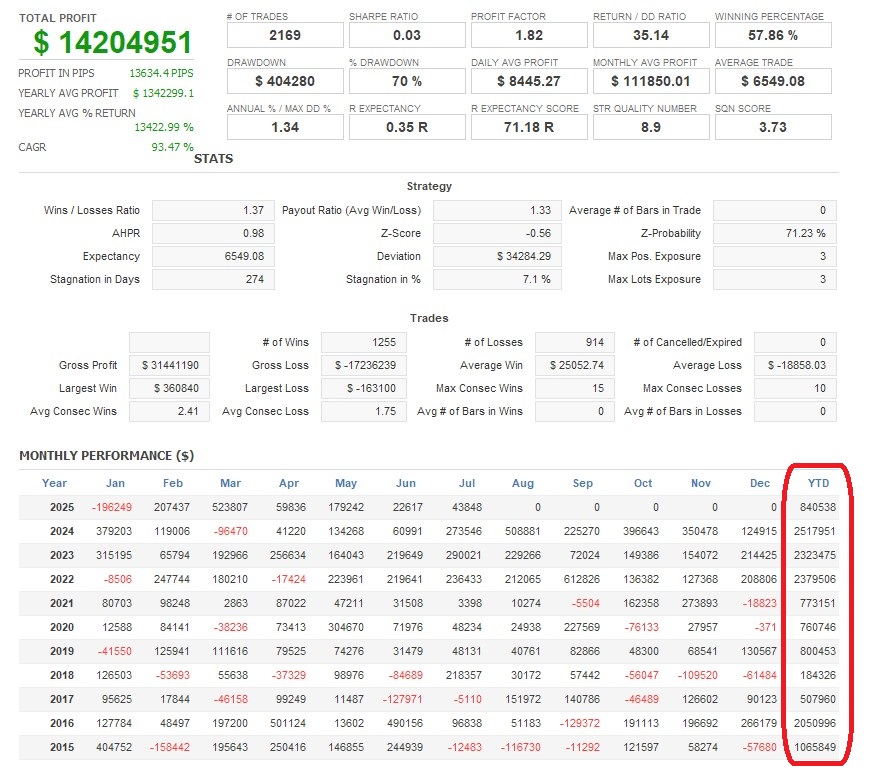The height and width of the screenshot is (776, 877).
Task: Select Annual % / Max DD % value 1.34
Action: click(285, 127)
